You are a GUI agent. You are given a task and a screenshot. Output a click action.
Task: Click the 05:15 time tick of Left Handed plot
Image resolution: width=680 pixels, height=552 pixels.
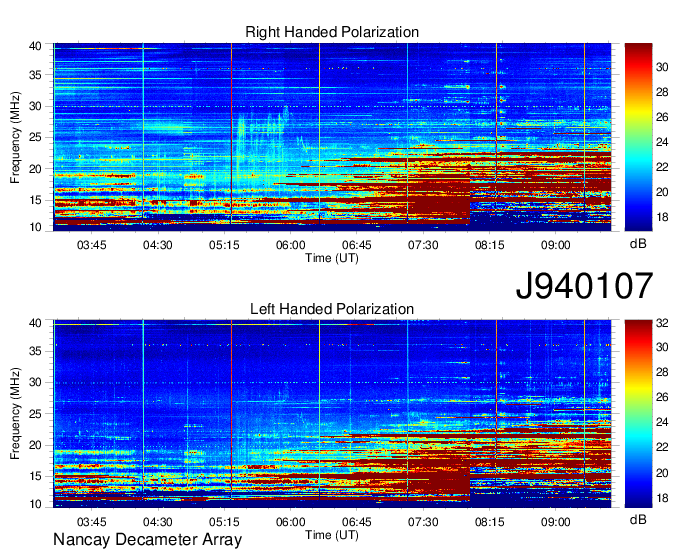click(x=224, y=522)
